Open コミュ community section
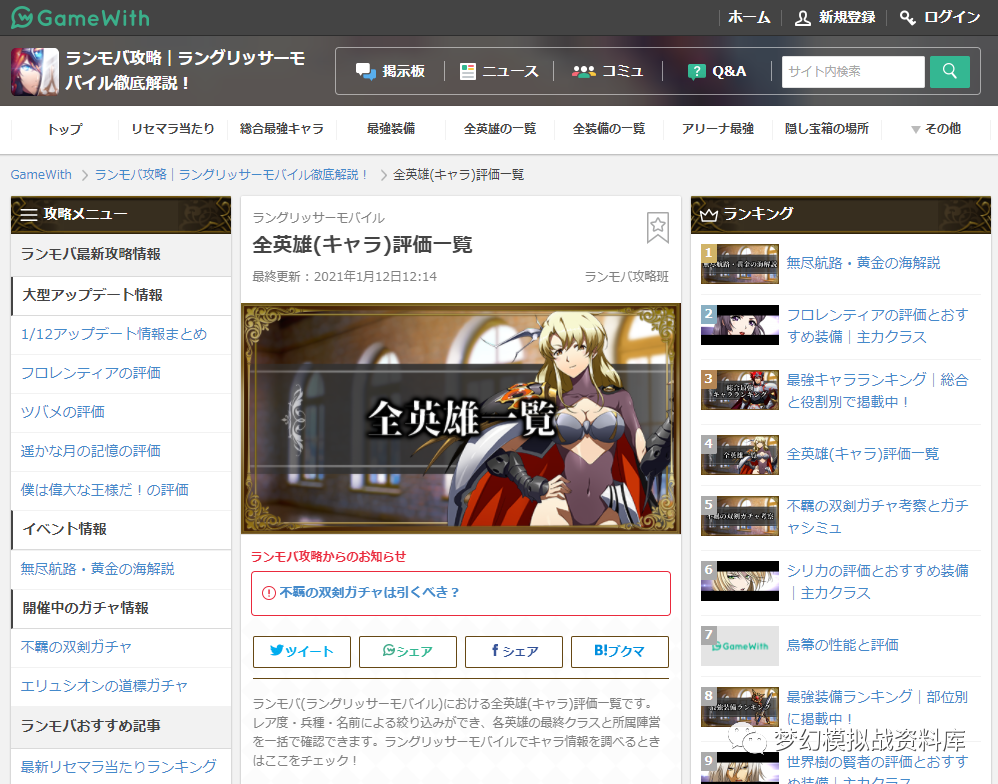This screenshot has height=784, width=998. 608,71
